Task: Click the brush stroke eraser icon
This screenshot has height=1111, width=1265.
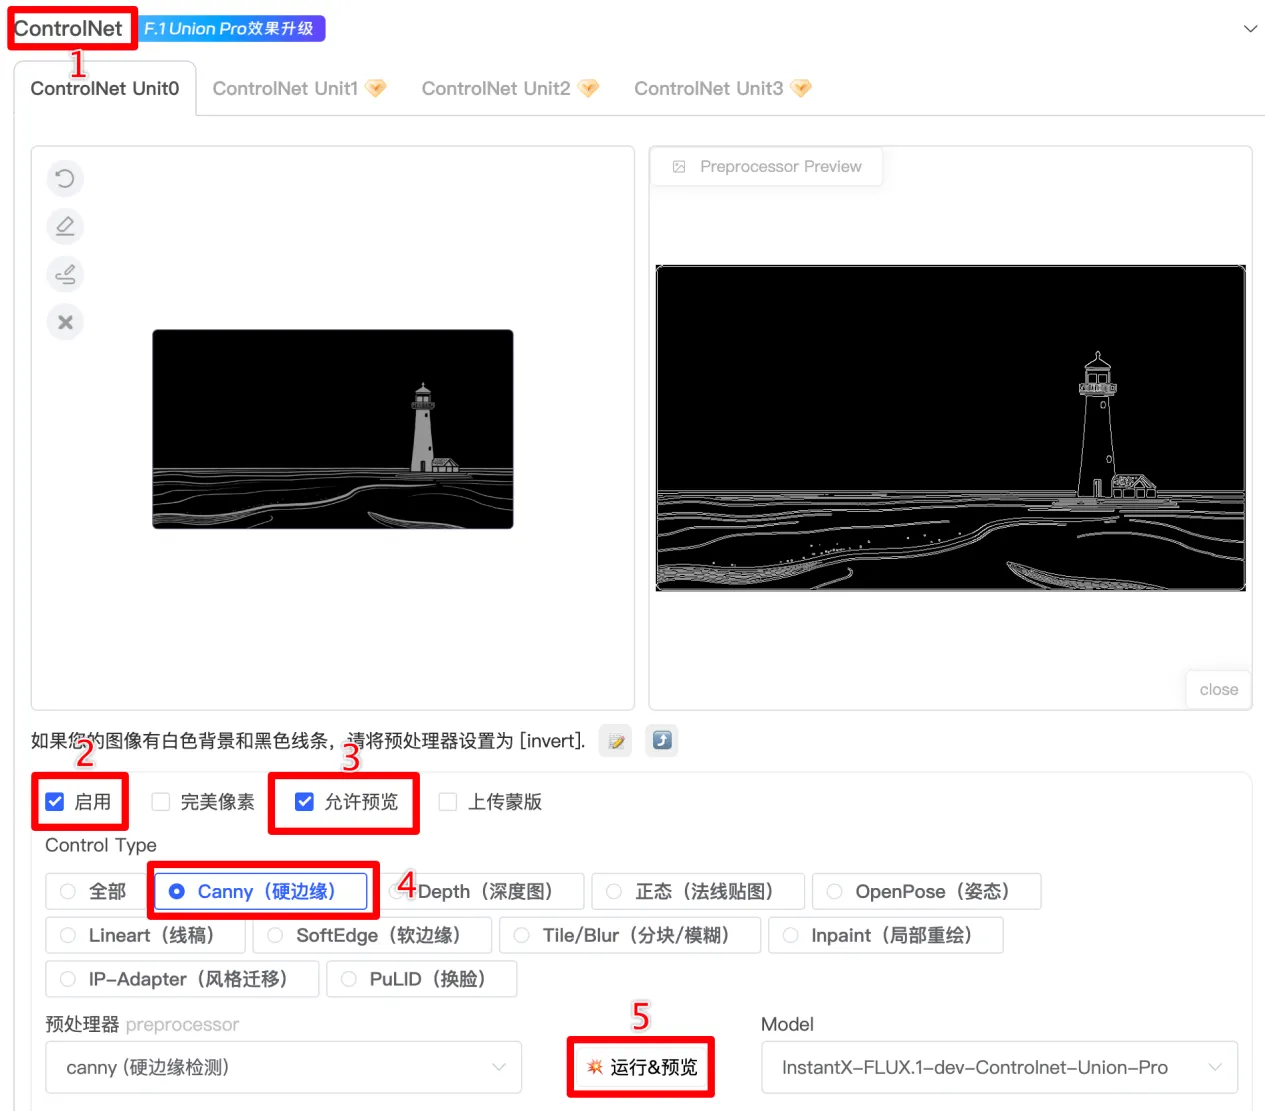Action: click(x=65, y=274)
